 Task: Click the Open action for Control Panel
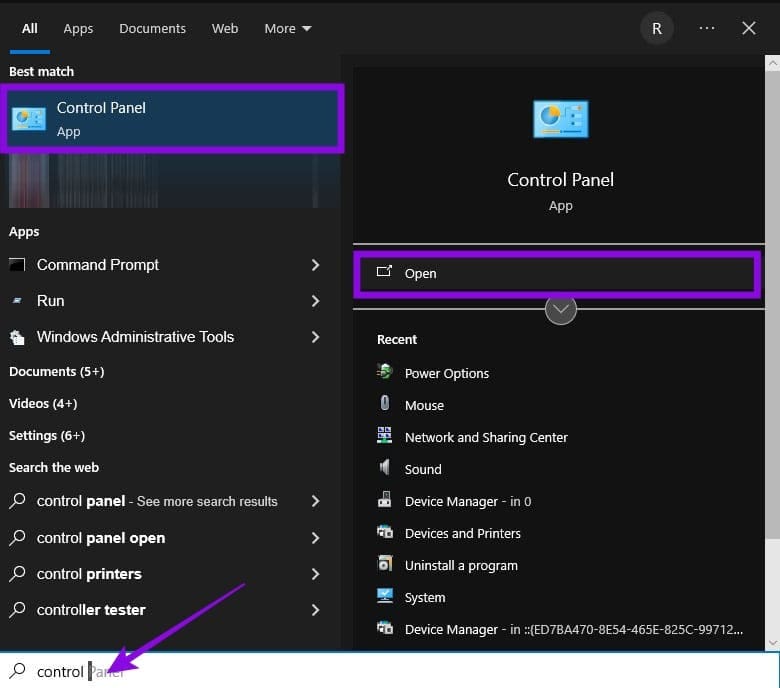[x=557, y=274]
